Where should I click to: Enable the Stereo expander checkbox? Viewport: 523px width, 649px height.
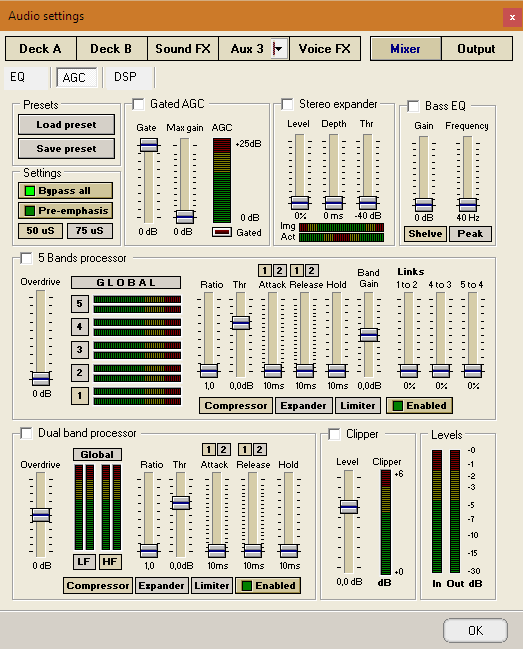click(288, 104)
